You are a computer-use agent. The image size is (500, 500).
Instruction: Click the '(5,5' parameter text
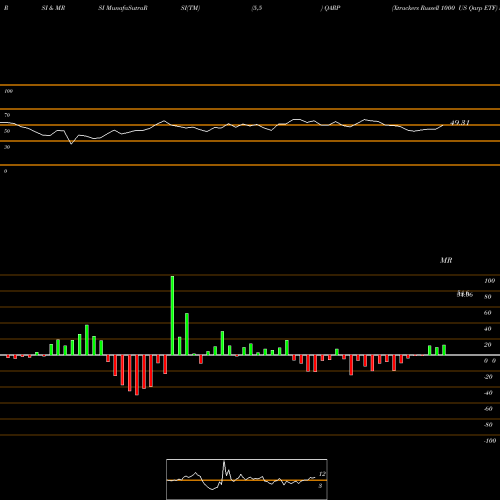(257, 8)
